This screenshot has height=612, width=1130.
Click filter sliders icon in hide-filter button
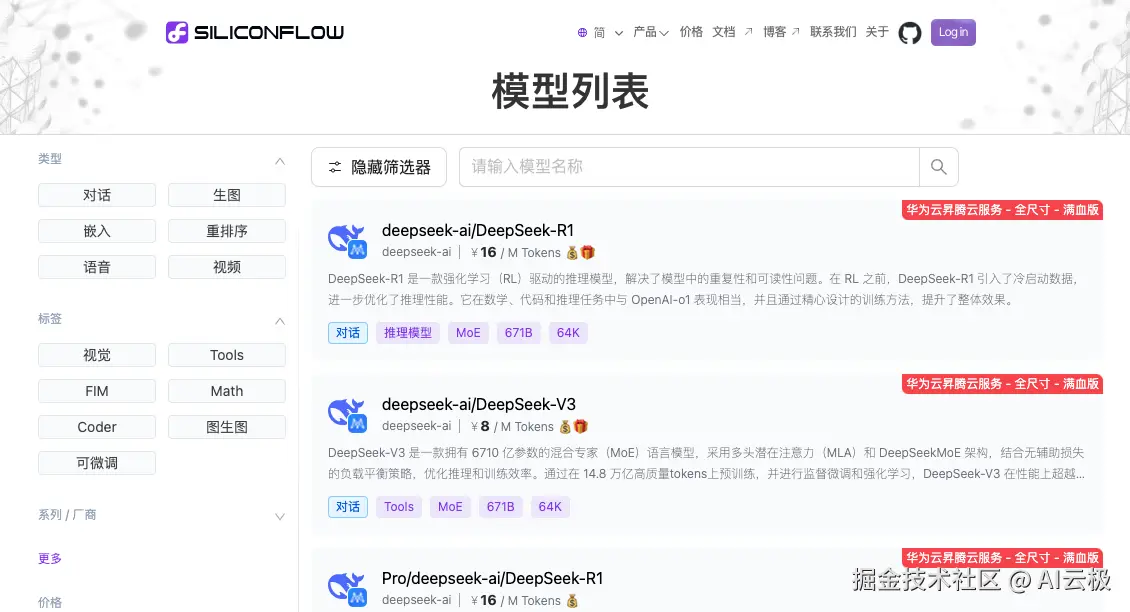click(335, 167)
